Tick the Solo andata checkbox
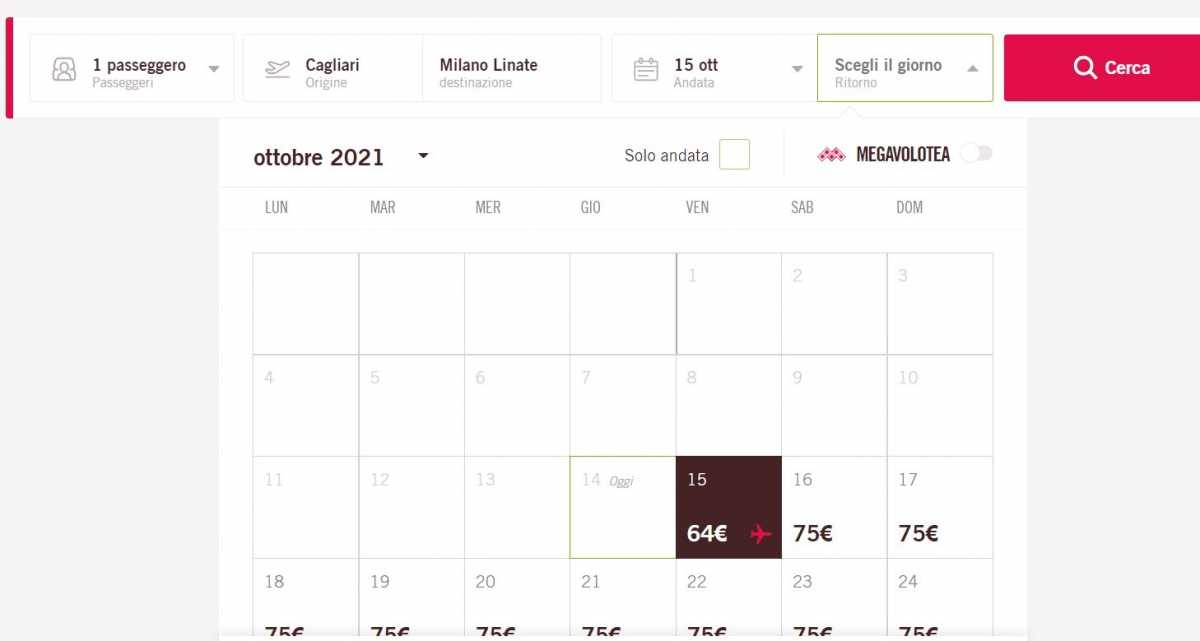The image size is (1200, 641). click(734, 155)
